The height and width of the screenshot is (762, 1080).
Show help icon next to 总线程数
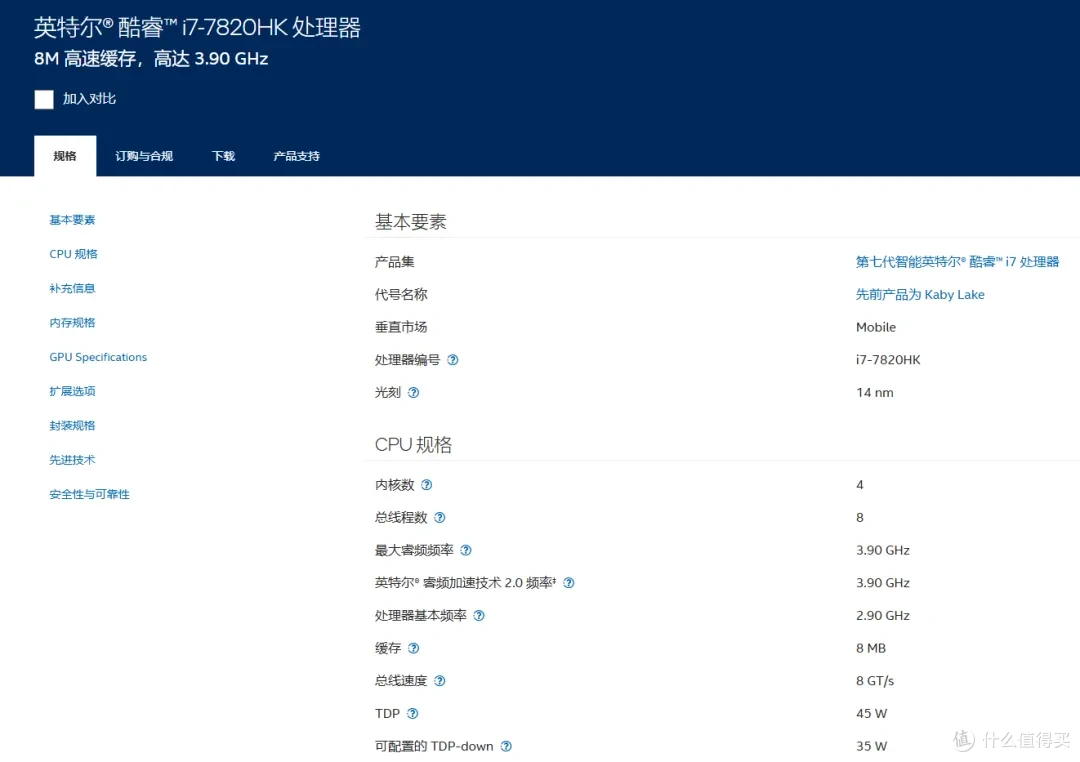pos(439,517)
